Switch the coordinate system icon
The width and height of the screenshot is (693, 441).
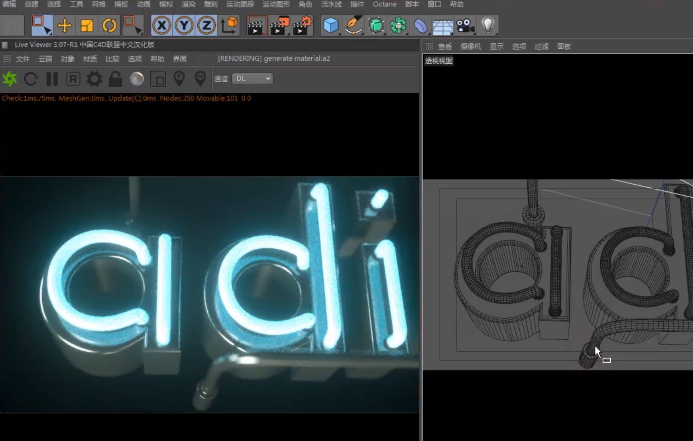pos(229,25)
